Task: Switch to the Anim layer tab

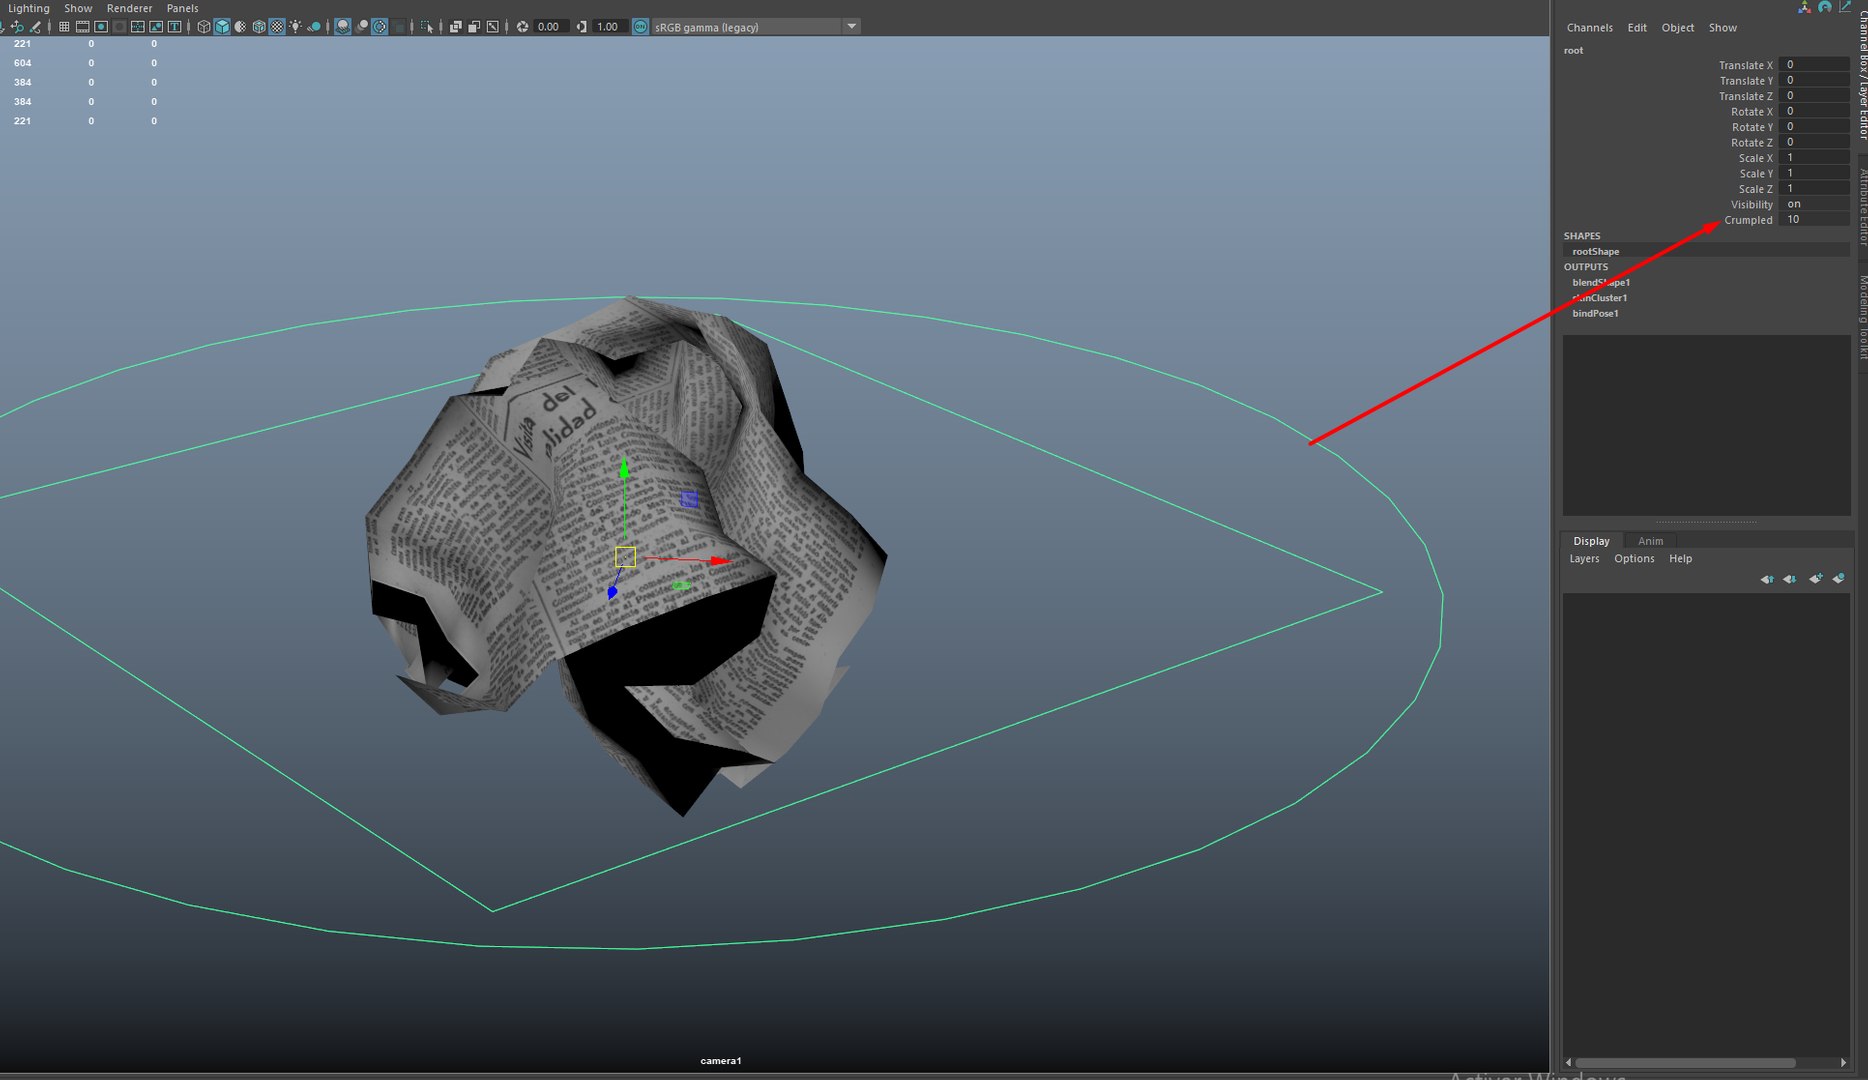Action: click(x=1650, y=541)
